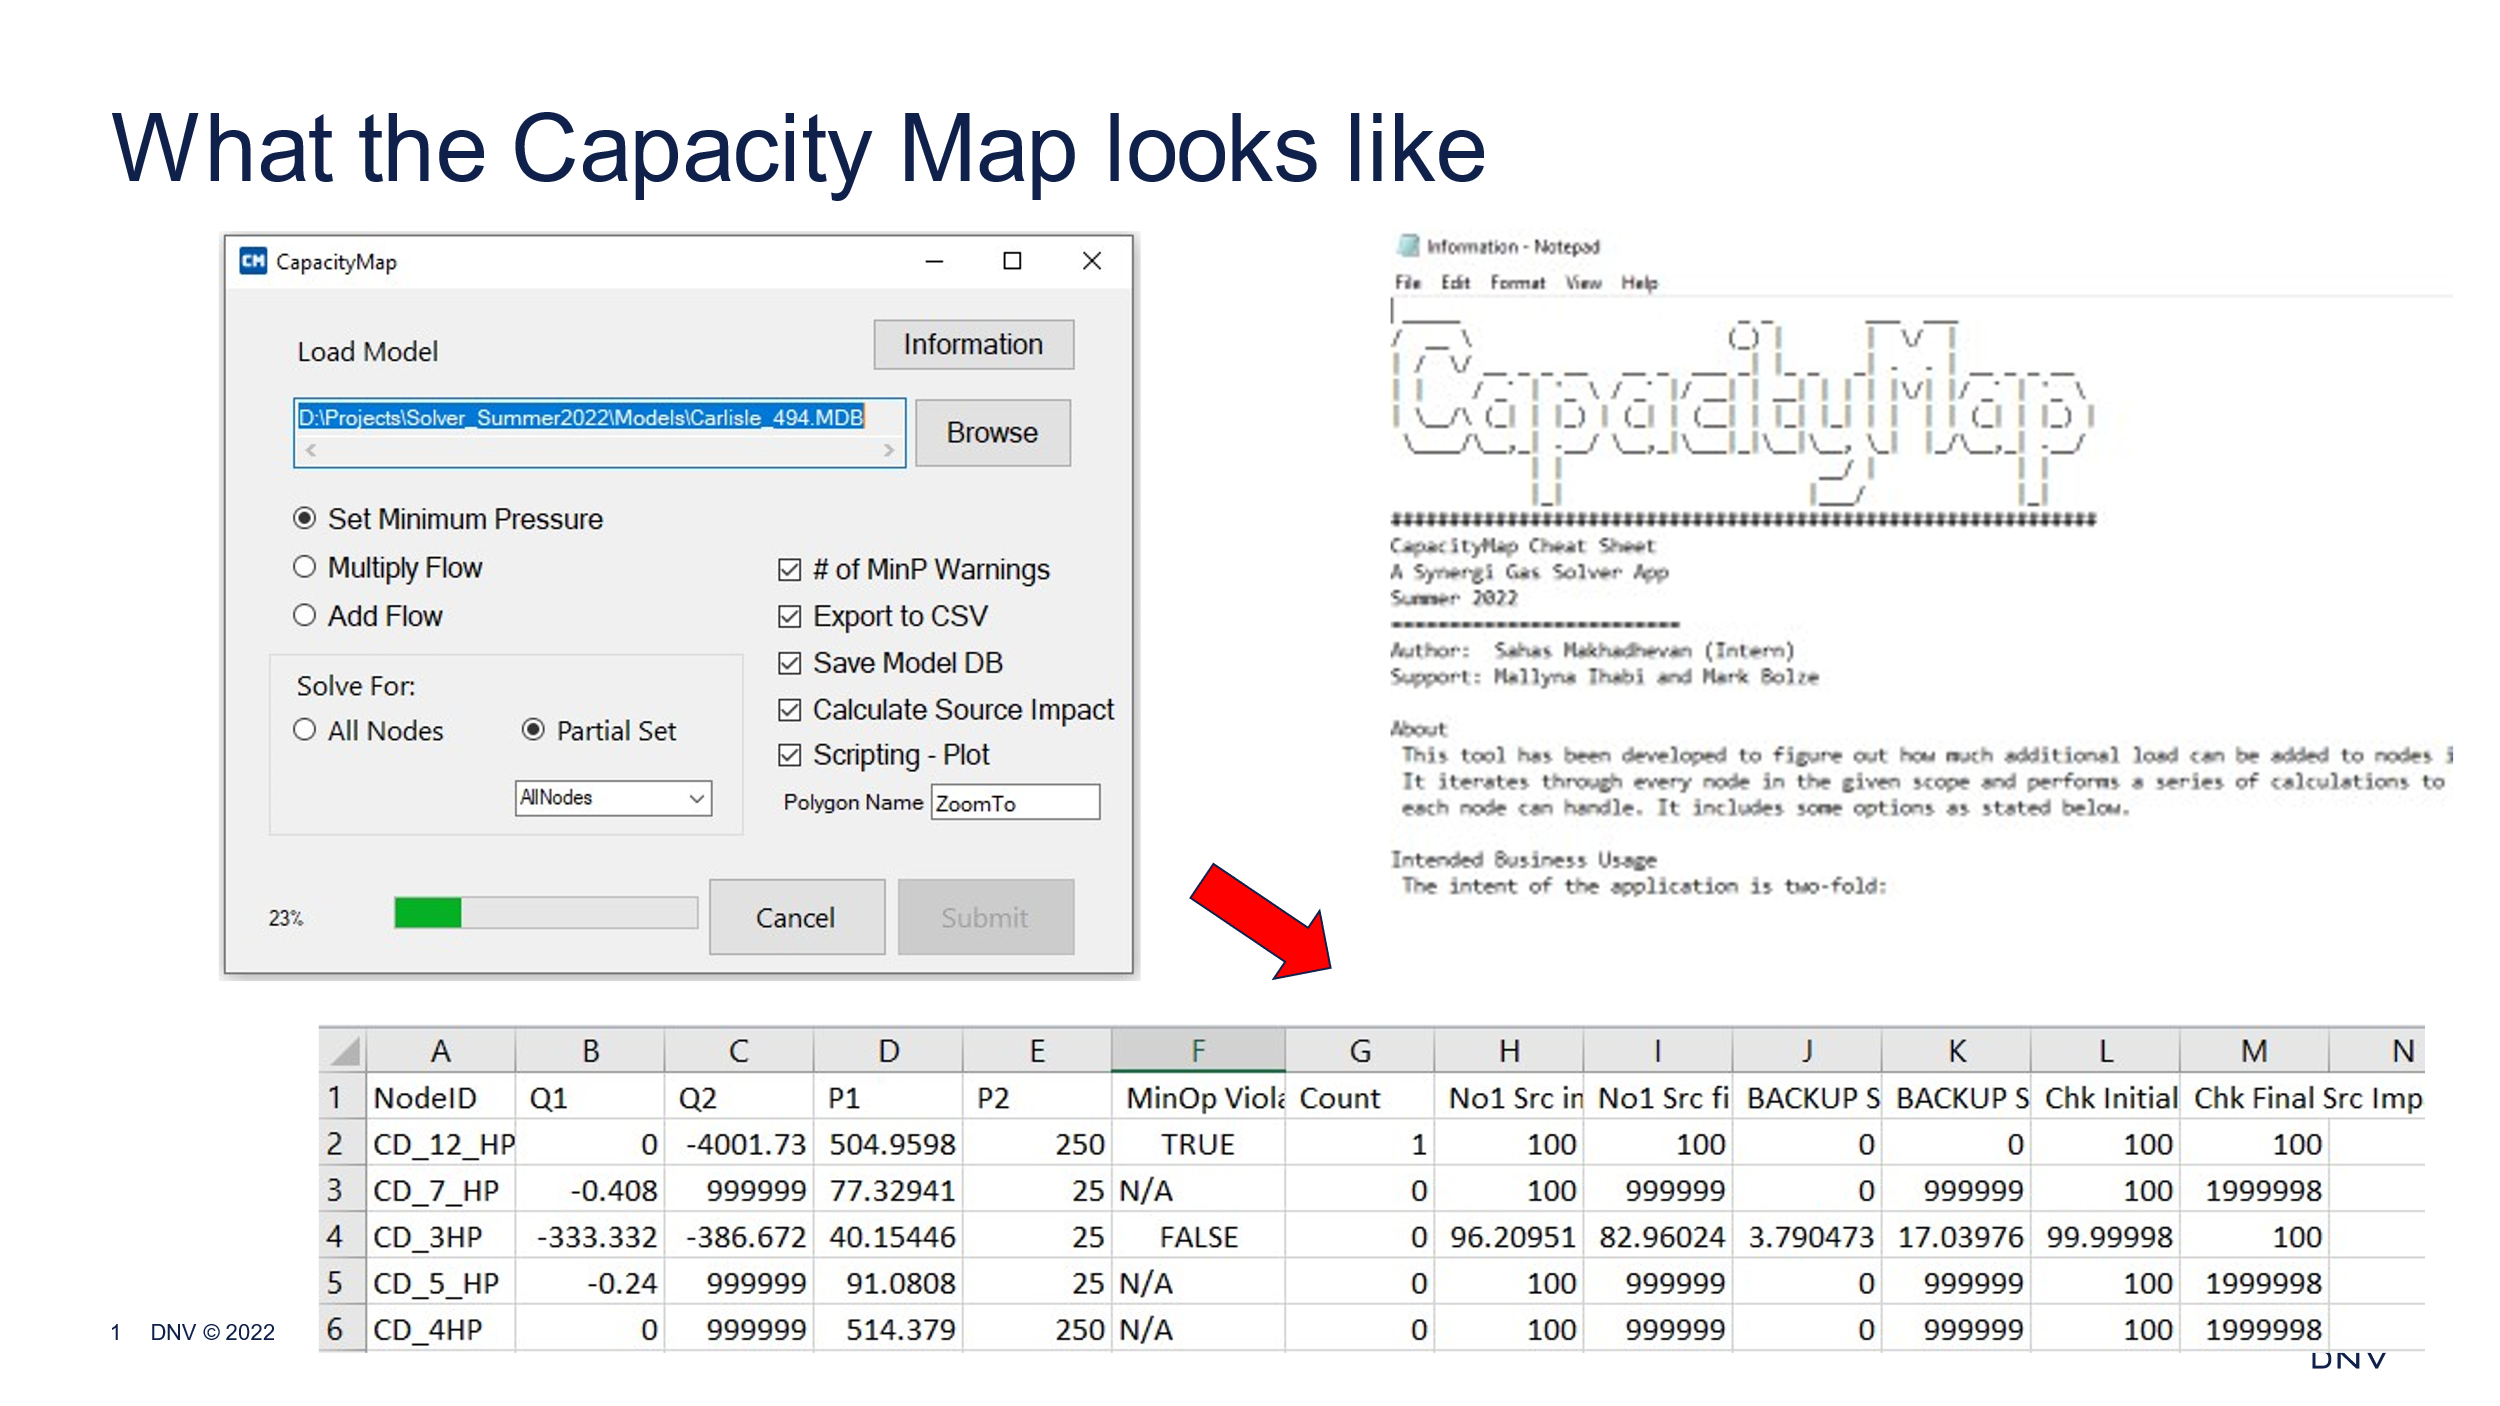Open Notepad View menu

[x=1583, y=283]
